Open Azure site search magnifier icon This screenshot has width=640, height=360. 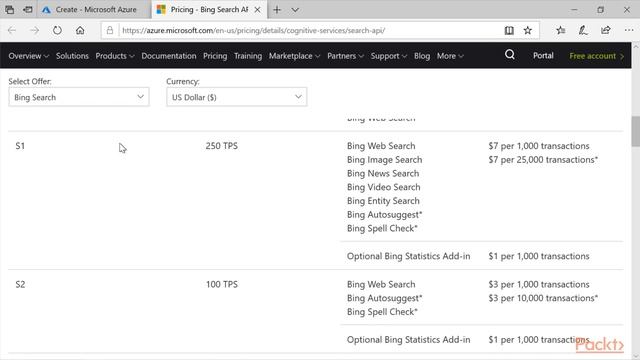coord(509,55)
